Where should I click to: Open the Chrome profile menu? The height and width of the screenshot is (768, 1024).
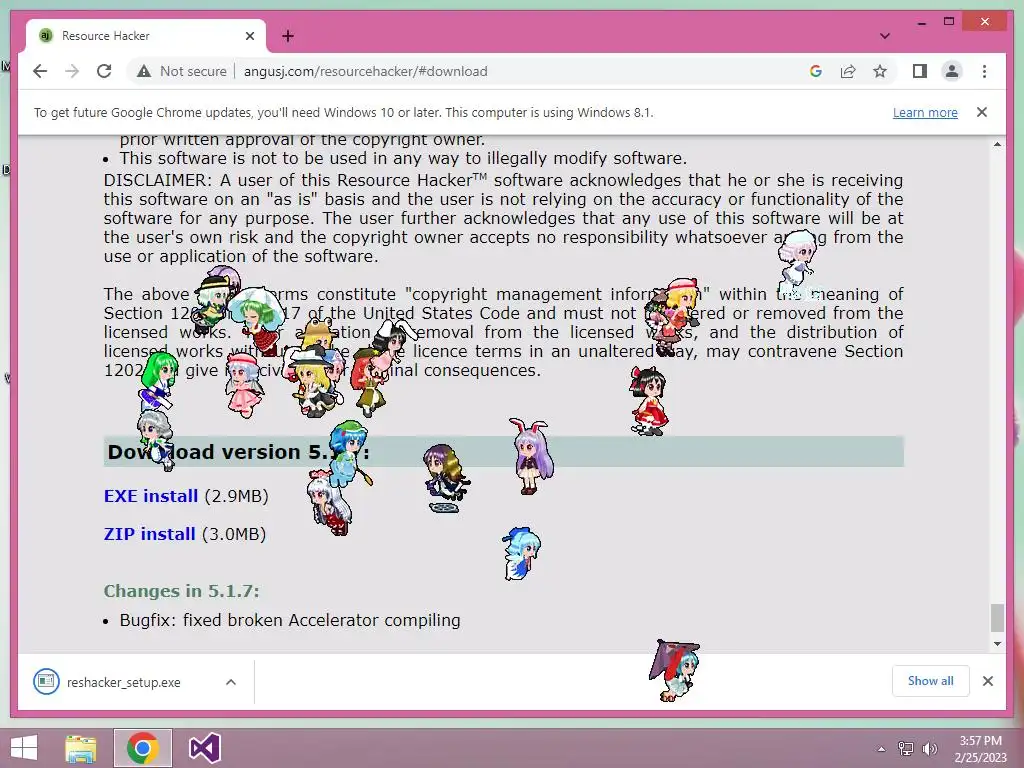click(952, 71)
